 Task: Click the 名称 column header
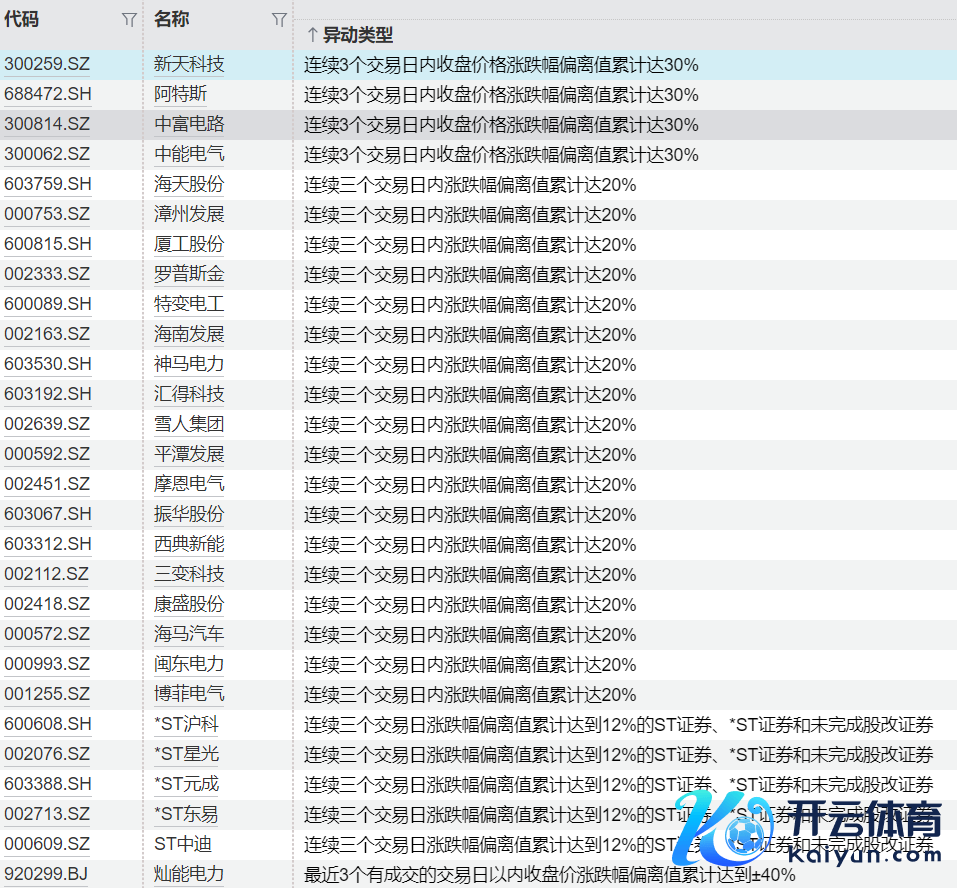point(172,19)
